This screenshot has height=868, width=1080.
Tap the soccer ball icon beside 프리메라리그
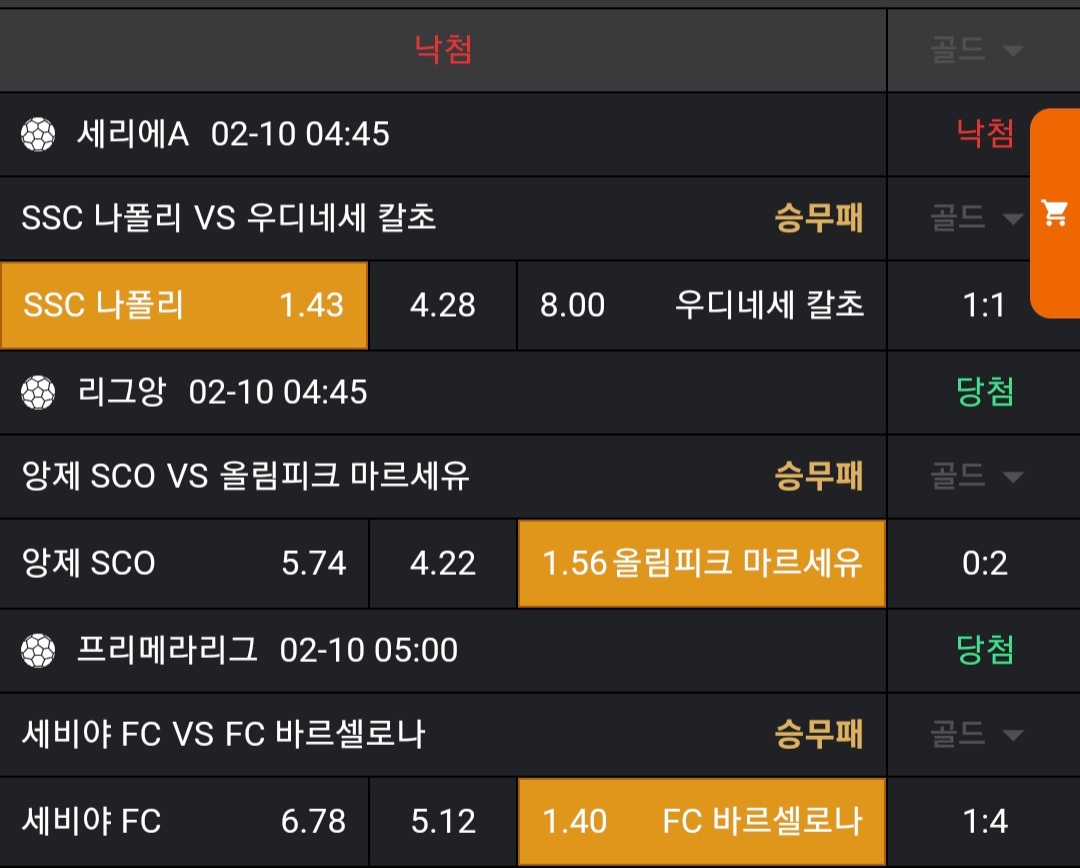(x=38, y=650)
